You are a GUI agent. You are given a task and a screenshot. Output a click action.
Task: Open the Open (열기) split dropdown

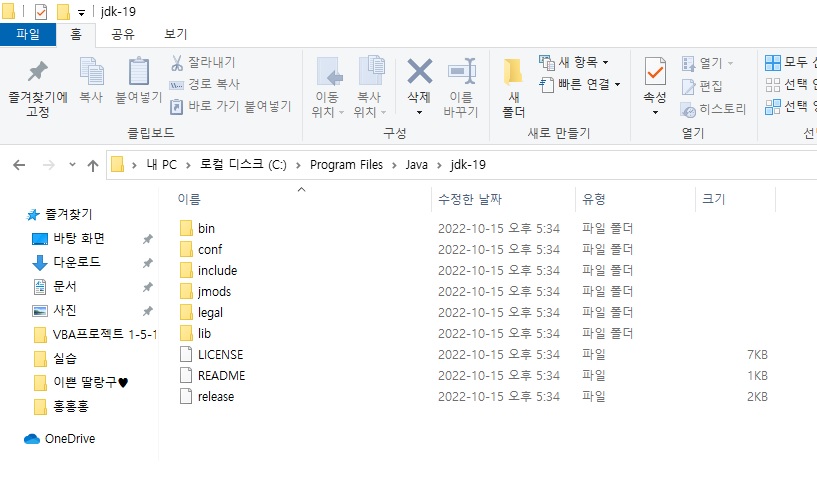pos(731,63)
